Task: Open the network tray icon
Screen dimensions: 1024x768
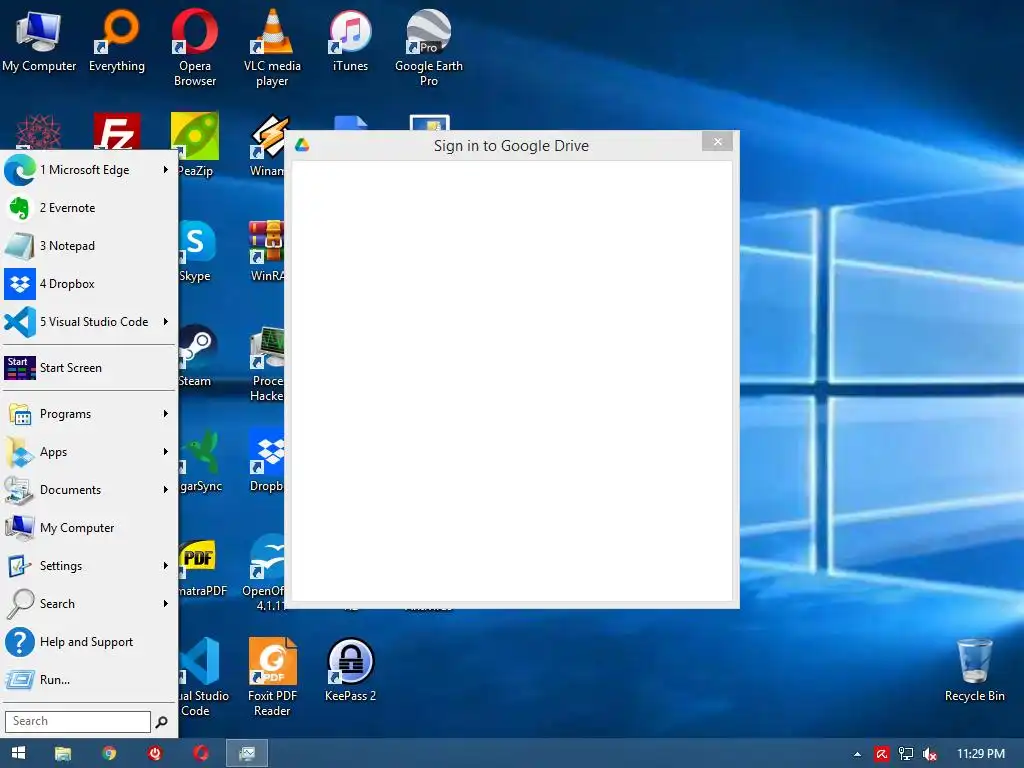Action: 905,754
